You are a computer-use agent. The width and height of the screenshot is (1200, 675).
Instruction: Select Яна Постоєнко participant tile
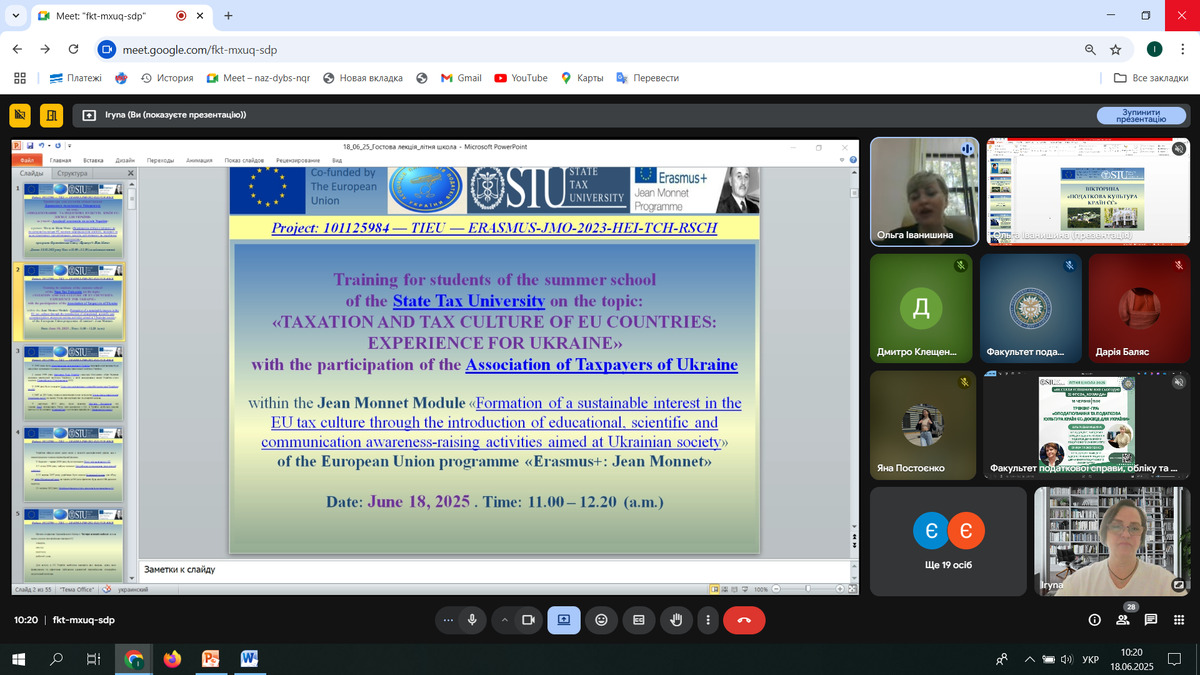[921, 424]
